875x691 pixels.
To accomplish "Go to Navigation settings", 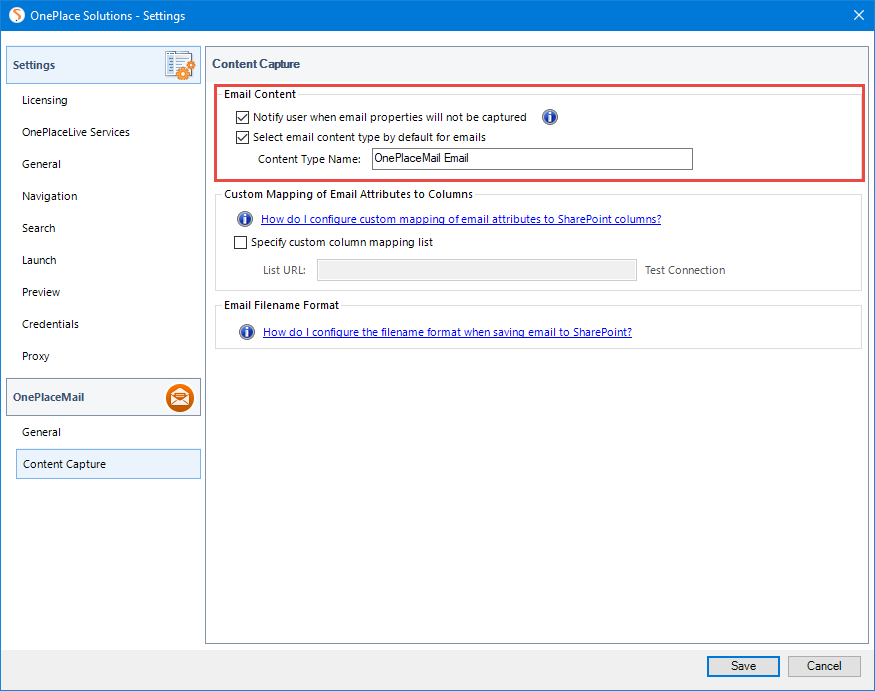I will (50, 196).
